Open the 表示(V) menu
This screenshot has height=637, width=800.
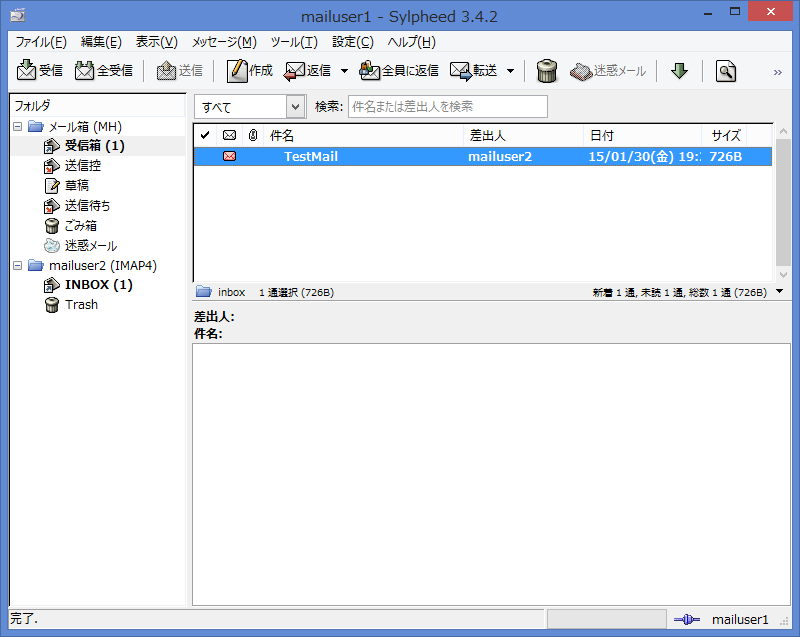click(157, 42)
